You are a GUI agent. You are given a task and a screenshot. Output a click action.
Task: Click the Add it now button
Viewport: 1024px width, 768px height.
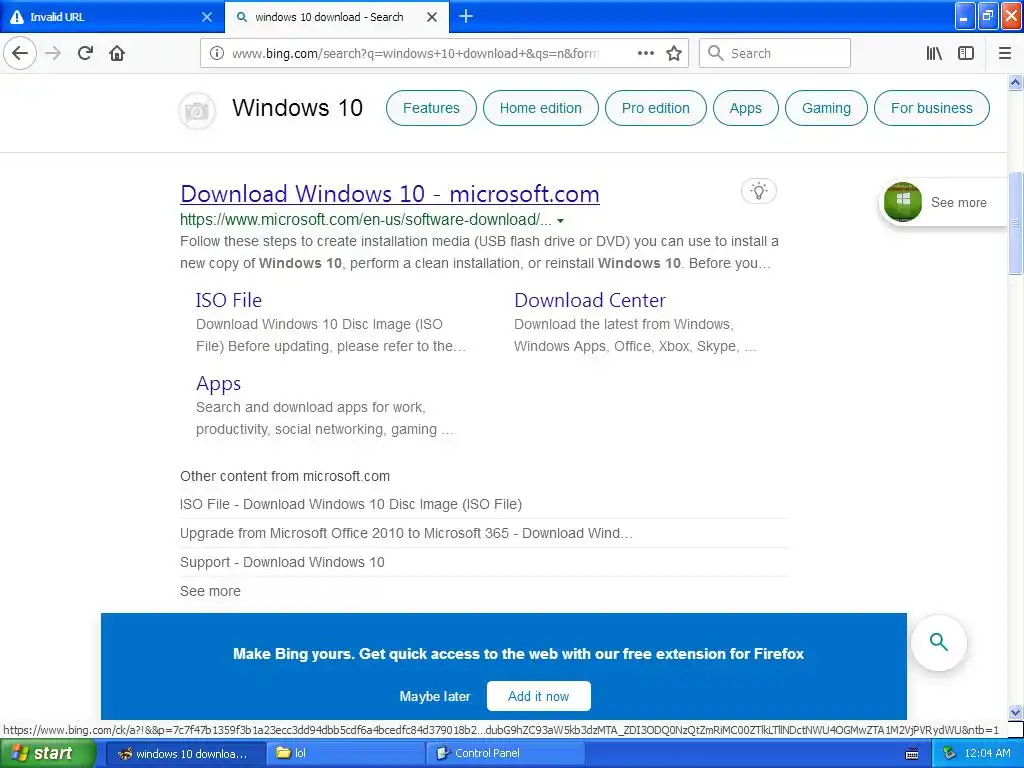[538, 696]
